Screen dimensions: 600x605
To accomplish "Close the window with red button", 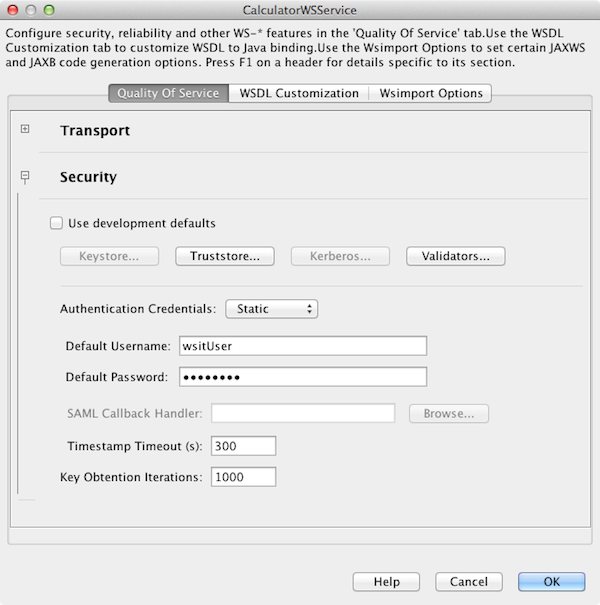I will [x=13, y=10].
